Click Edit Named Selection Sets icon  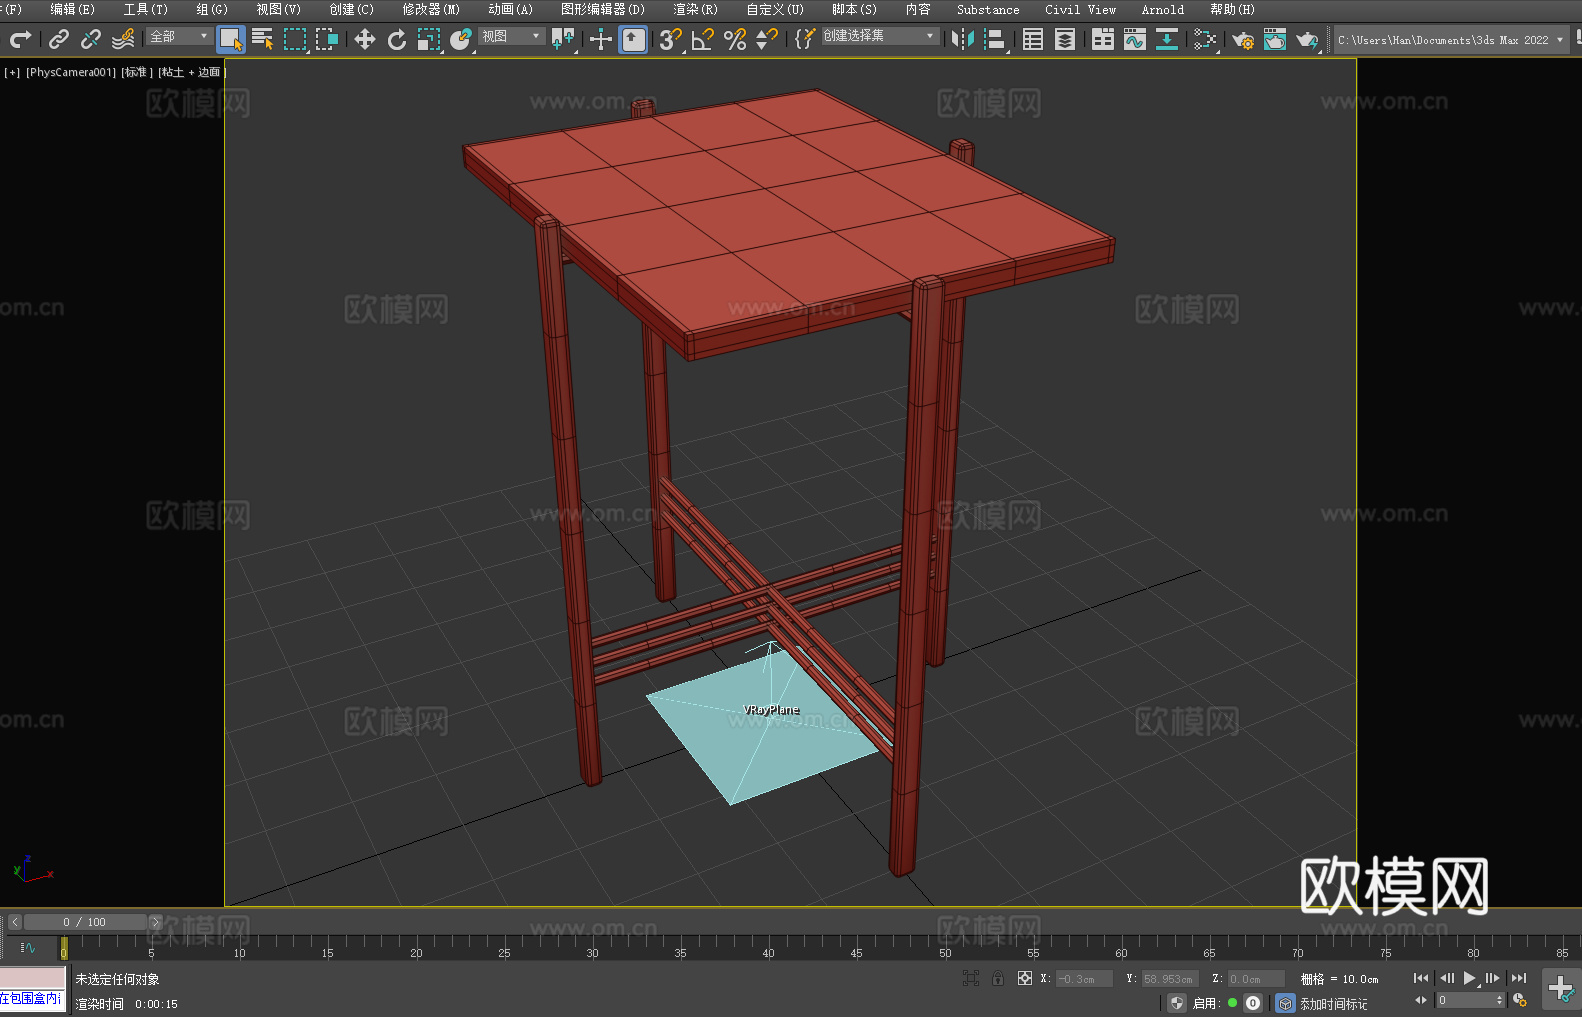pyautogui.click(x=804, y=39)
